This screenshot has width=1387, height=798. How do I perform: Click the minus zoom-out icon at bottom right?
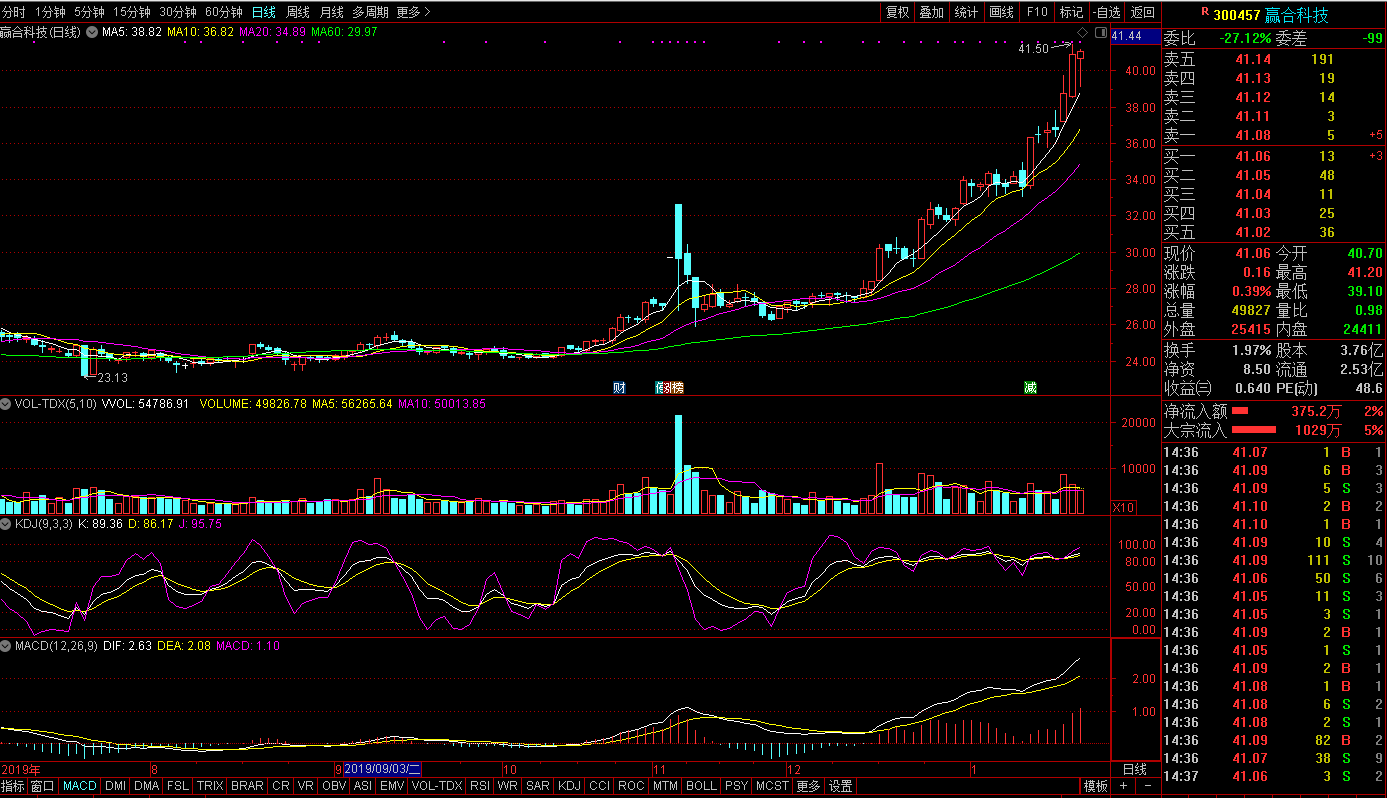(1146, 786)
